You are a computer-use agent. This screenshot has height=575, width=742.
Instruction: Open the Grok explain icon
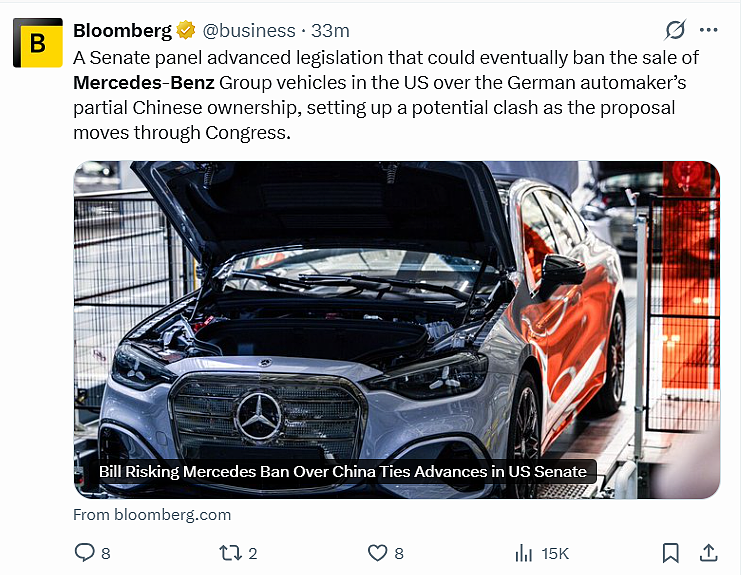[x=675, y=30]
